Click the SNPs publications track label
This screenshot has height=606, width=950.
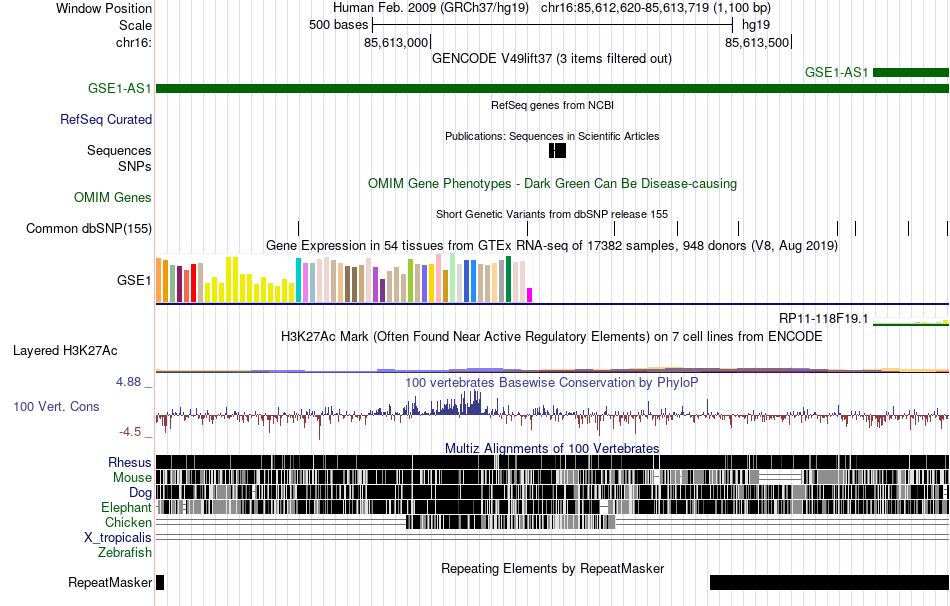coord(135,166)
